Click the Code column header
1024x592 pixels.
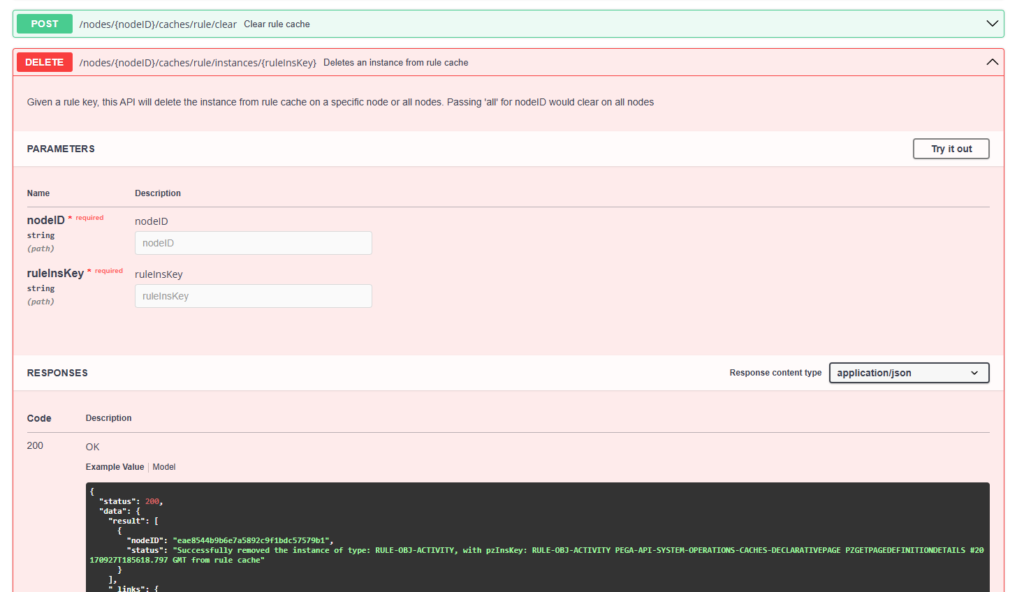(x=39, y=418)
